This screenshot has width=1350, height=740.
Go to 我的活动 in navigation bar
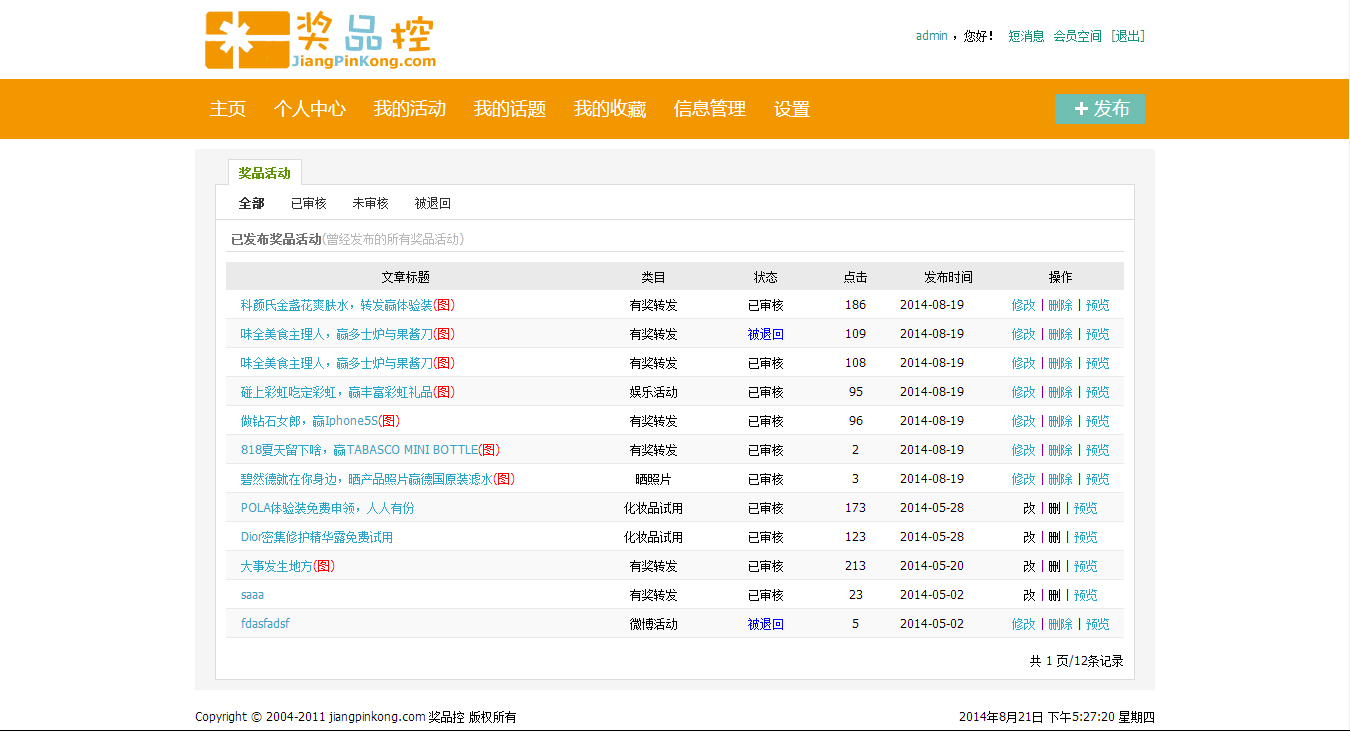pos(410,109)
